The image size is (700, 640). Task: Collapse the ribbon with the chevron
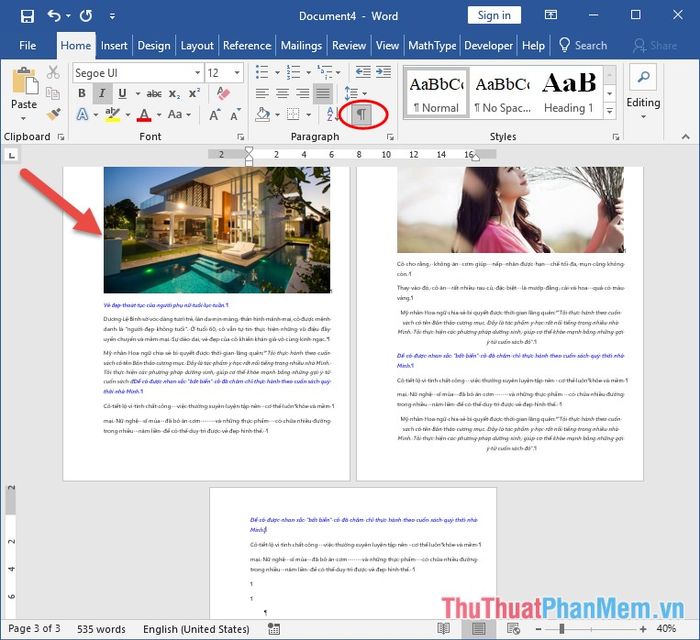pos(685,137)
